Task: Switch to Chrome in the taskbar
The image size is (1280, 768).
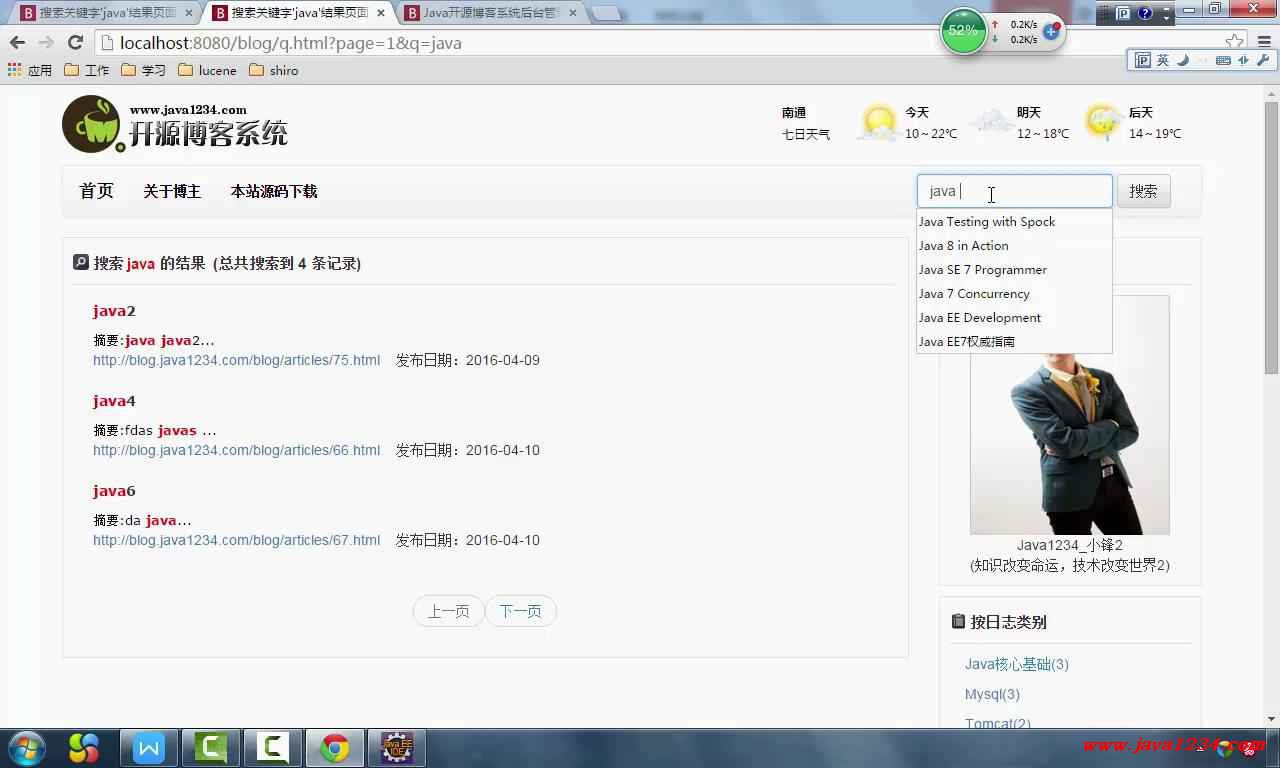Action: pos(335,748)
